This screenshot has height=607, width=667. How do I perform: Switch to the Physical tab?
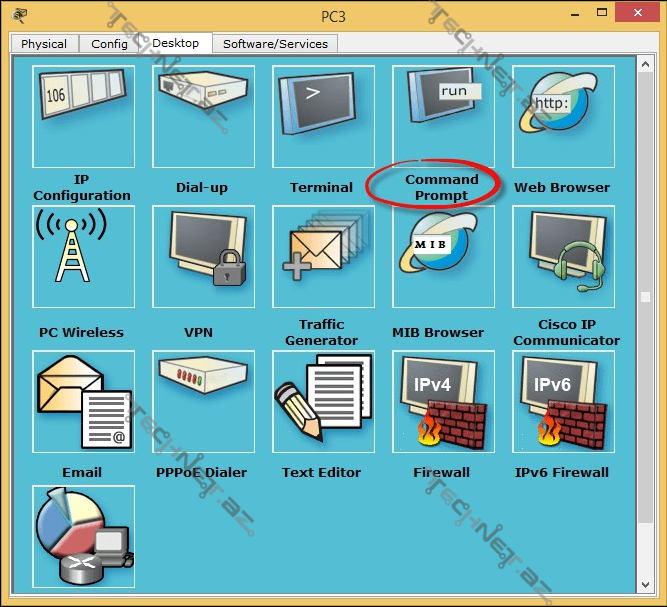point(44,44)
